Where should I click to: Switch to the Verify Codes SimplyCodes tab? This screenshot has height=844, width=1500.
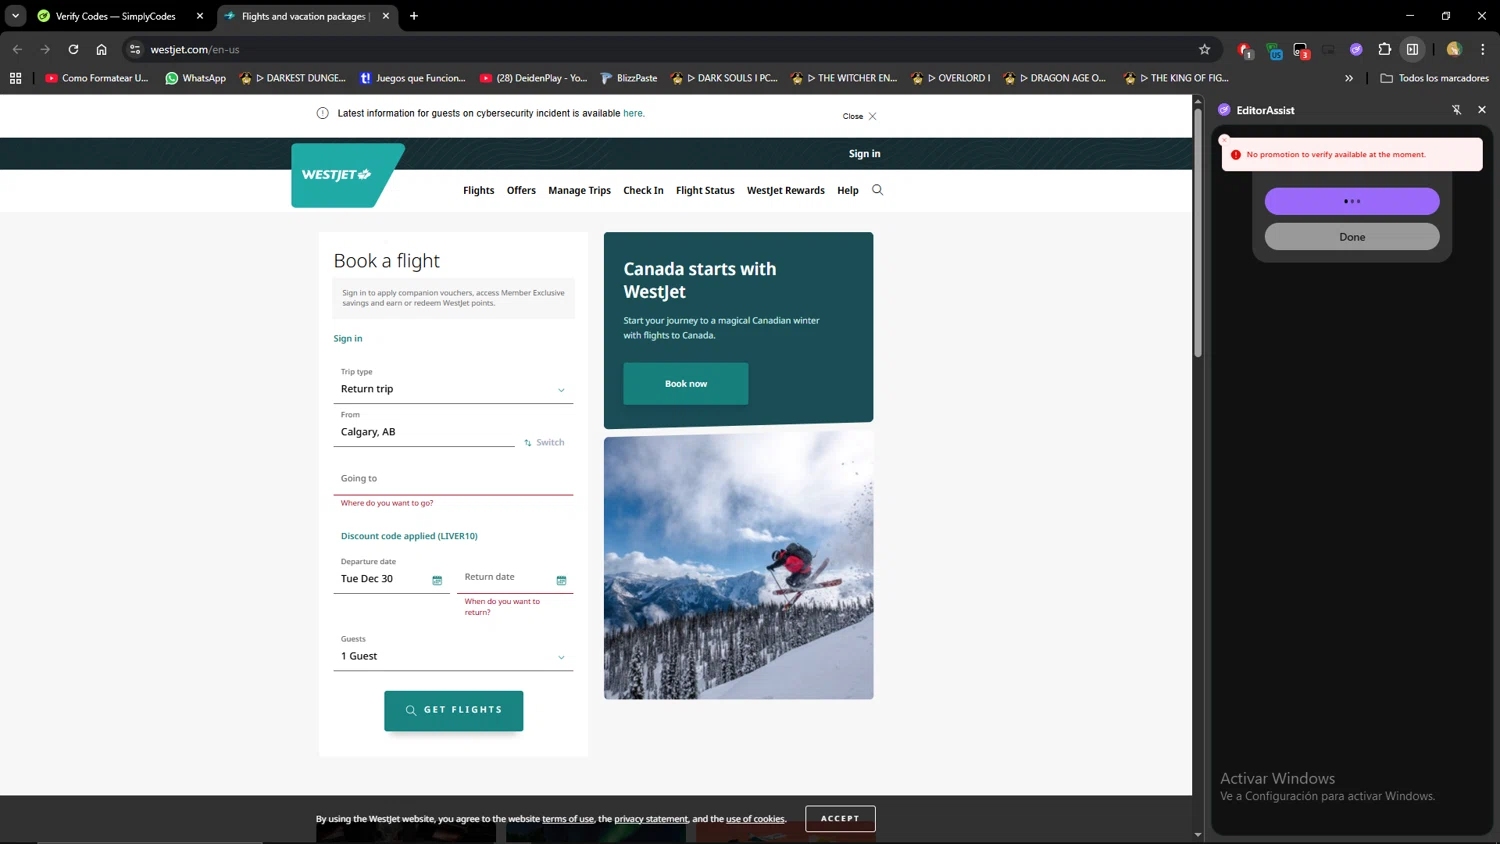tap(115, 16)
